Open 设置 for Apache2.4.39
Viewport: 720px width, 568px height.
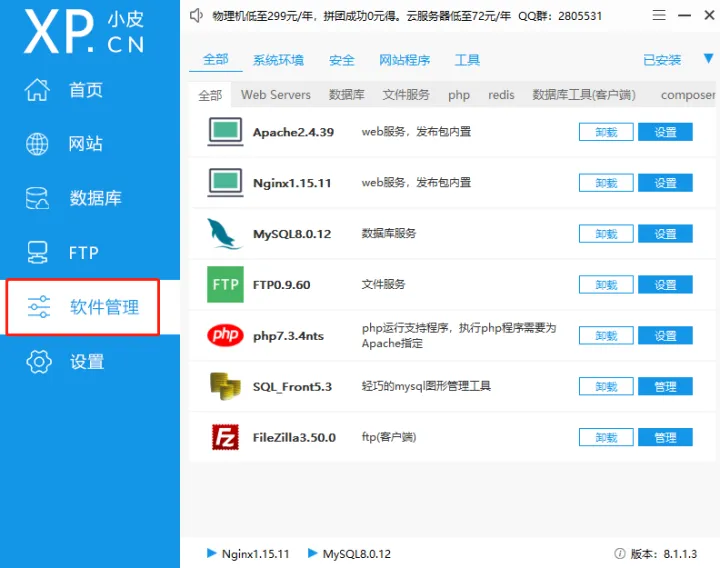point(665,132)
